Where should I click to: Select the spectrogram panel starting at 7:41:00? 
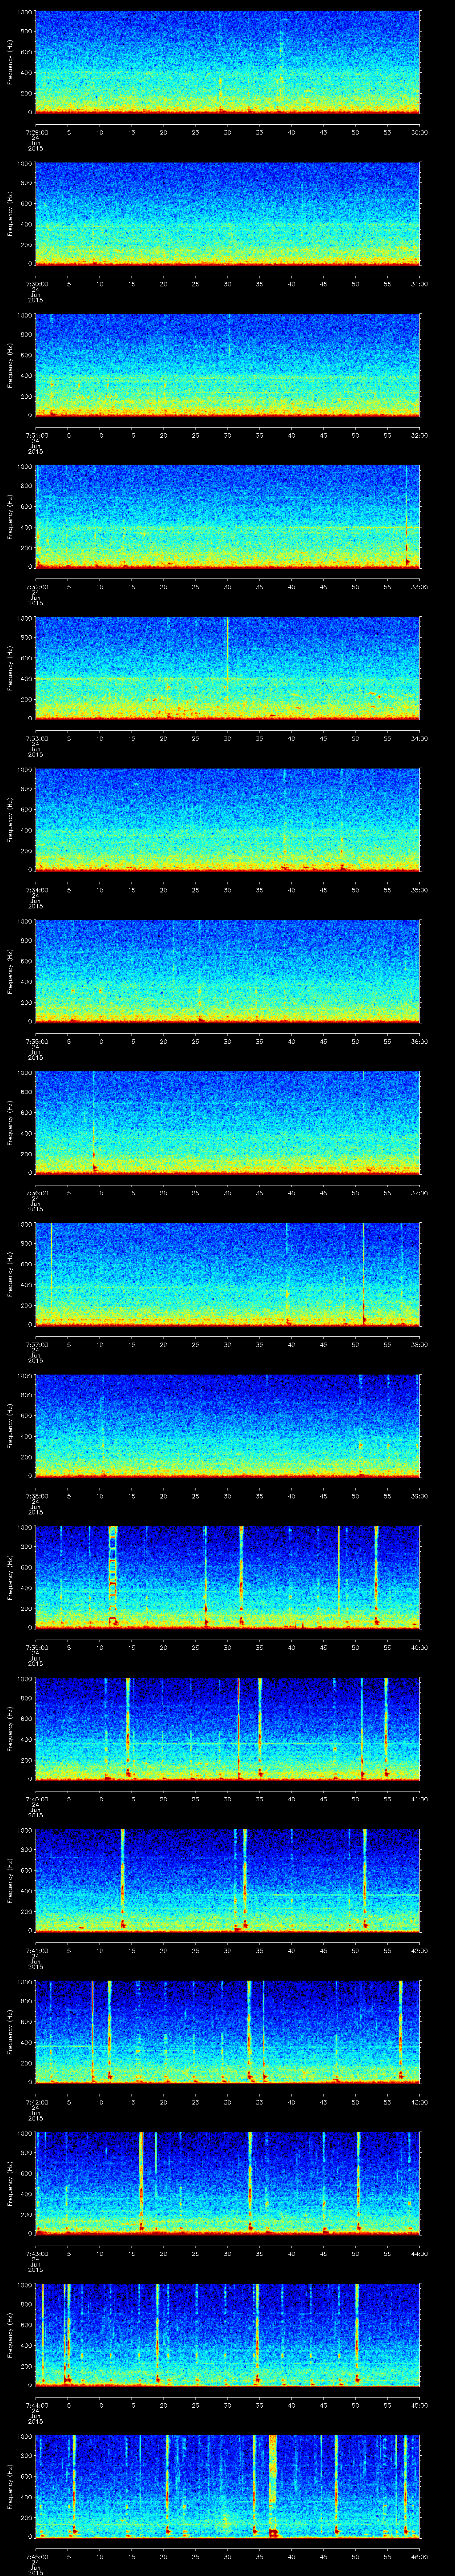tap(227, 1880)
